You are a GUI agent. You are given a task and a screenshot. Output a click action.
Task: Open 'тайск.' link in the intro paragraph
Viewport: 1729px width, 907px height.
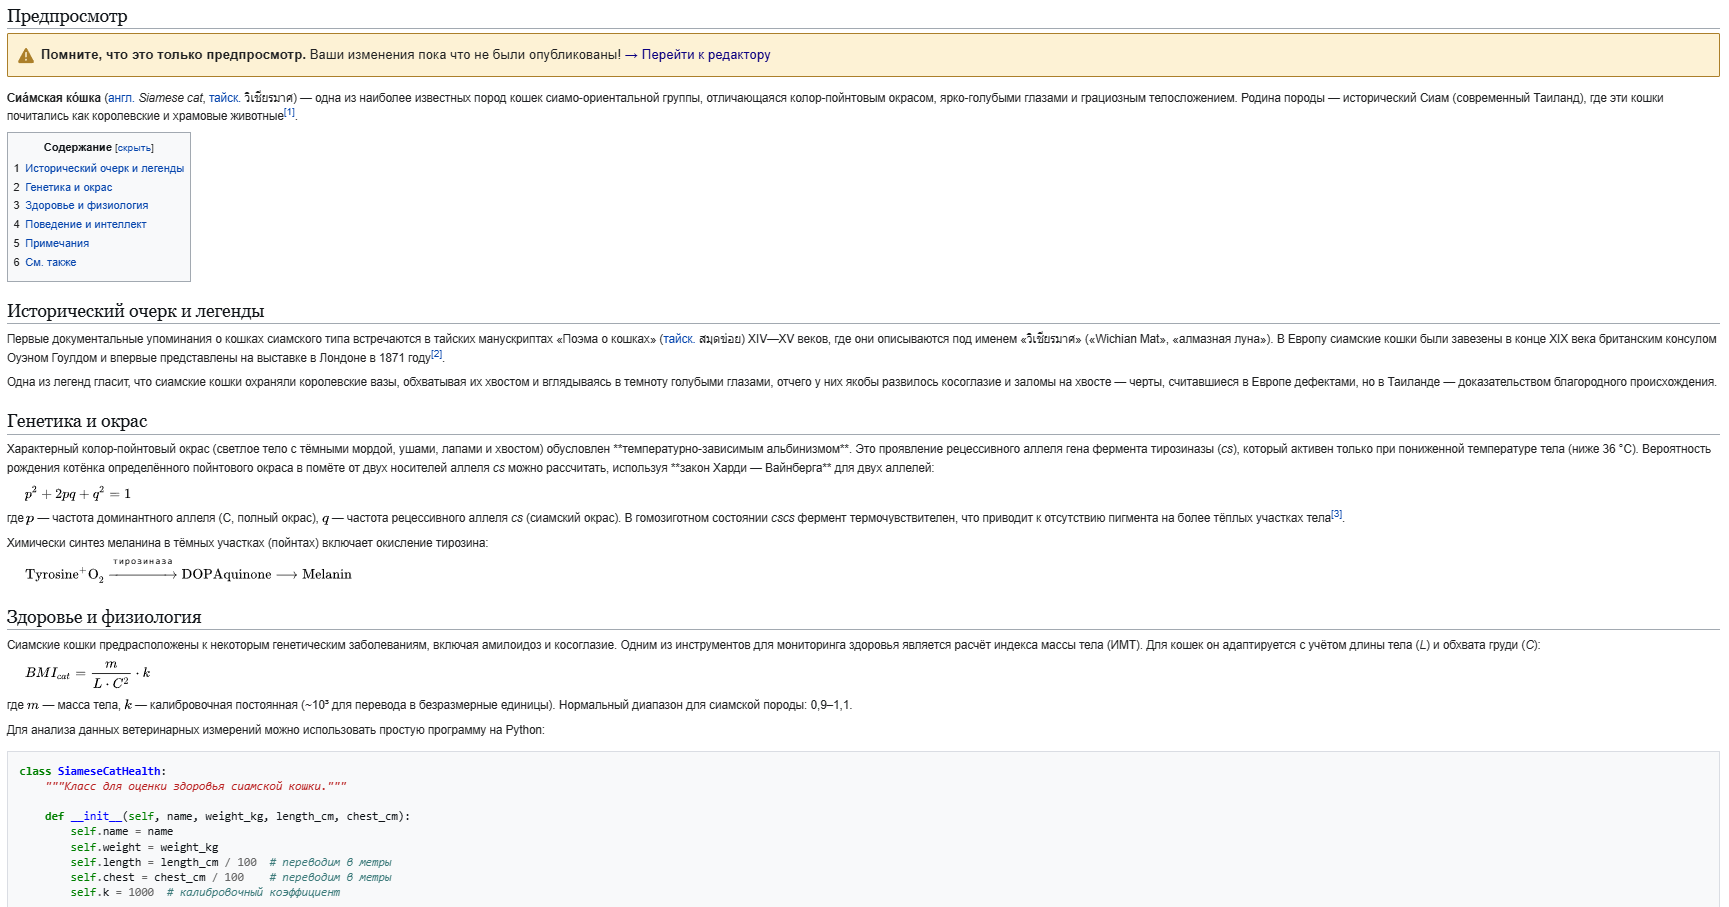[x=224, y=98]
